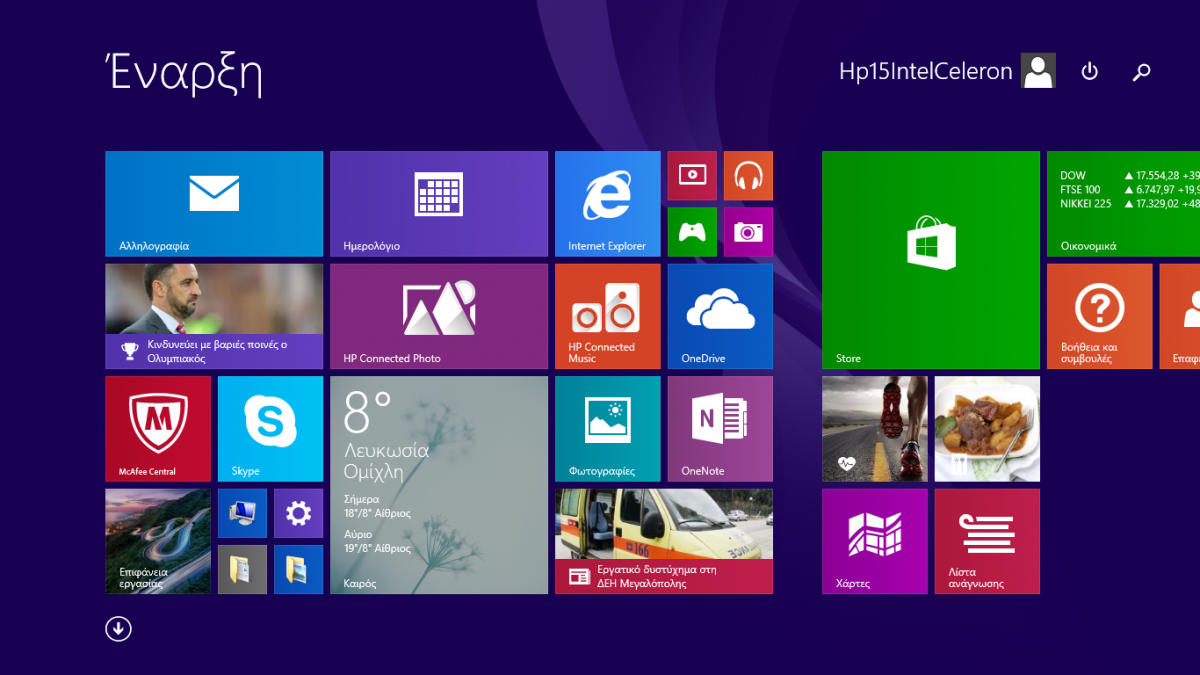Open the orange Music headphones tile
Viewport: 1200px width, 675px height.
pyautogui.click(x=748, y=176)
